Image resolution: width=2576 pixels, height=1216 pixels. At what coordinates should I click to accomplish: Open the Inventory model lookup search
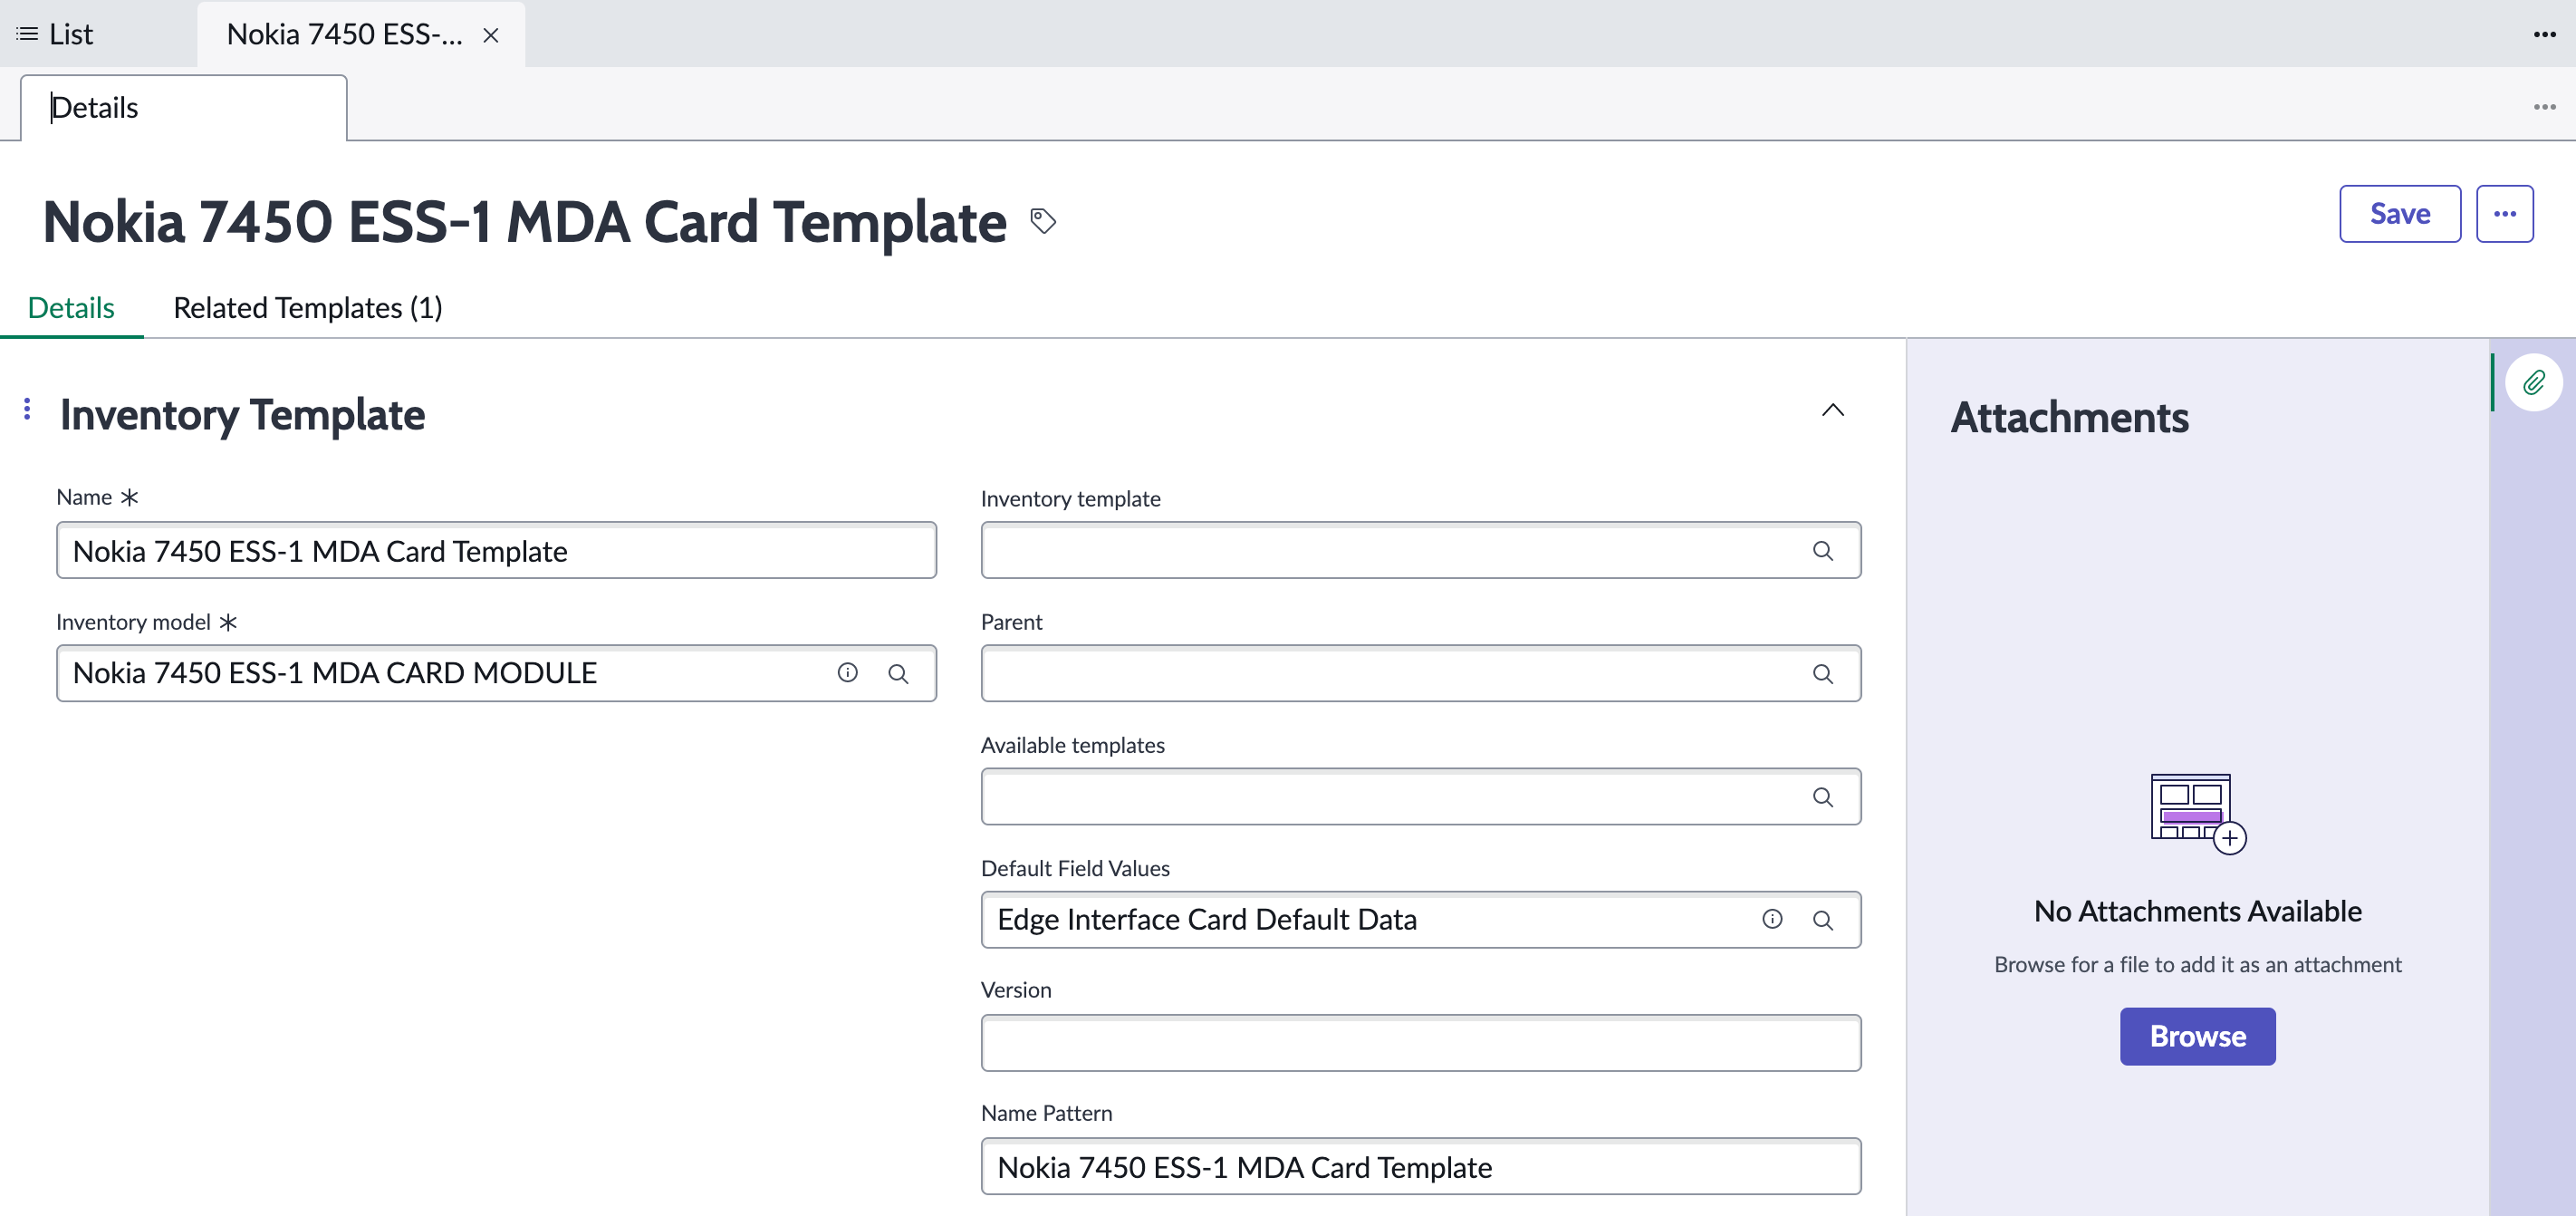(898, 674)
